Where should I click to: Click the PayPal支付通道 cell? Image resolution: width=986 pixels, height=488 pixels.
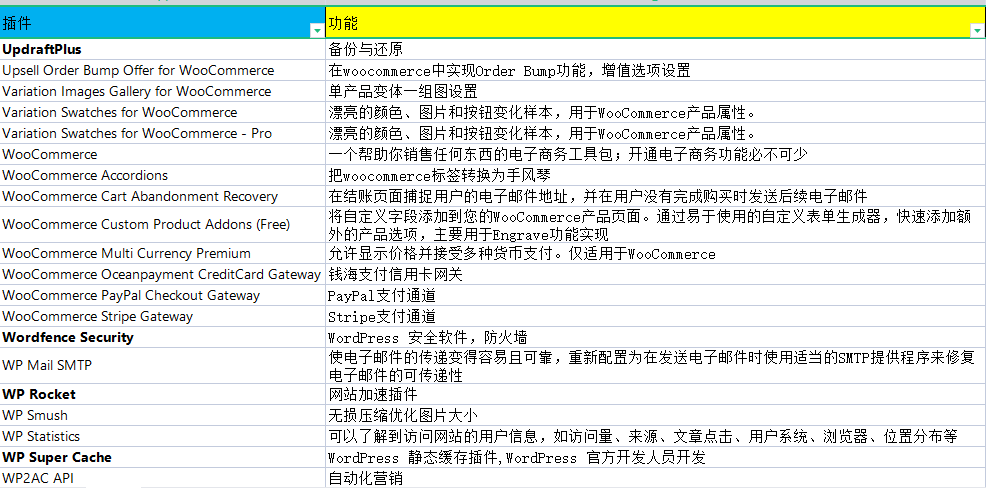(x=656, y=296)
